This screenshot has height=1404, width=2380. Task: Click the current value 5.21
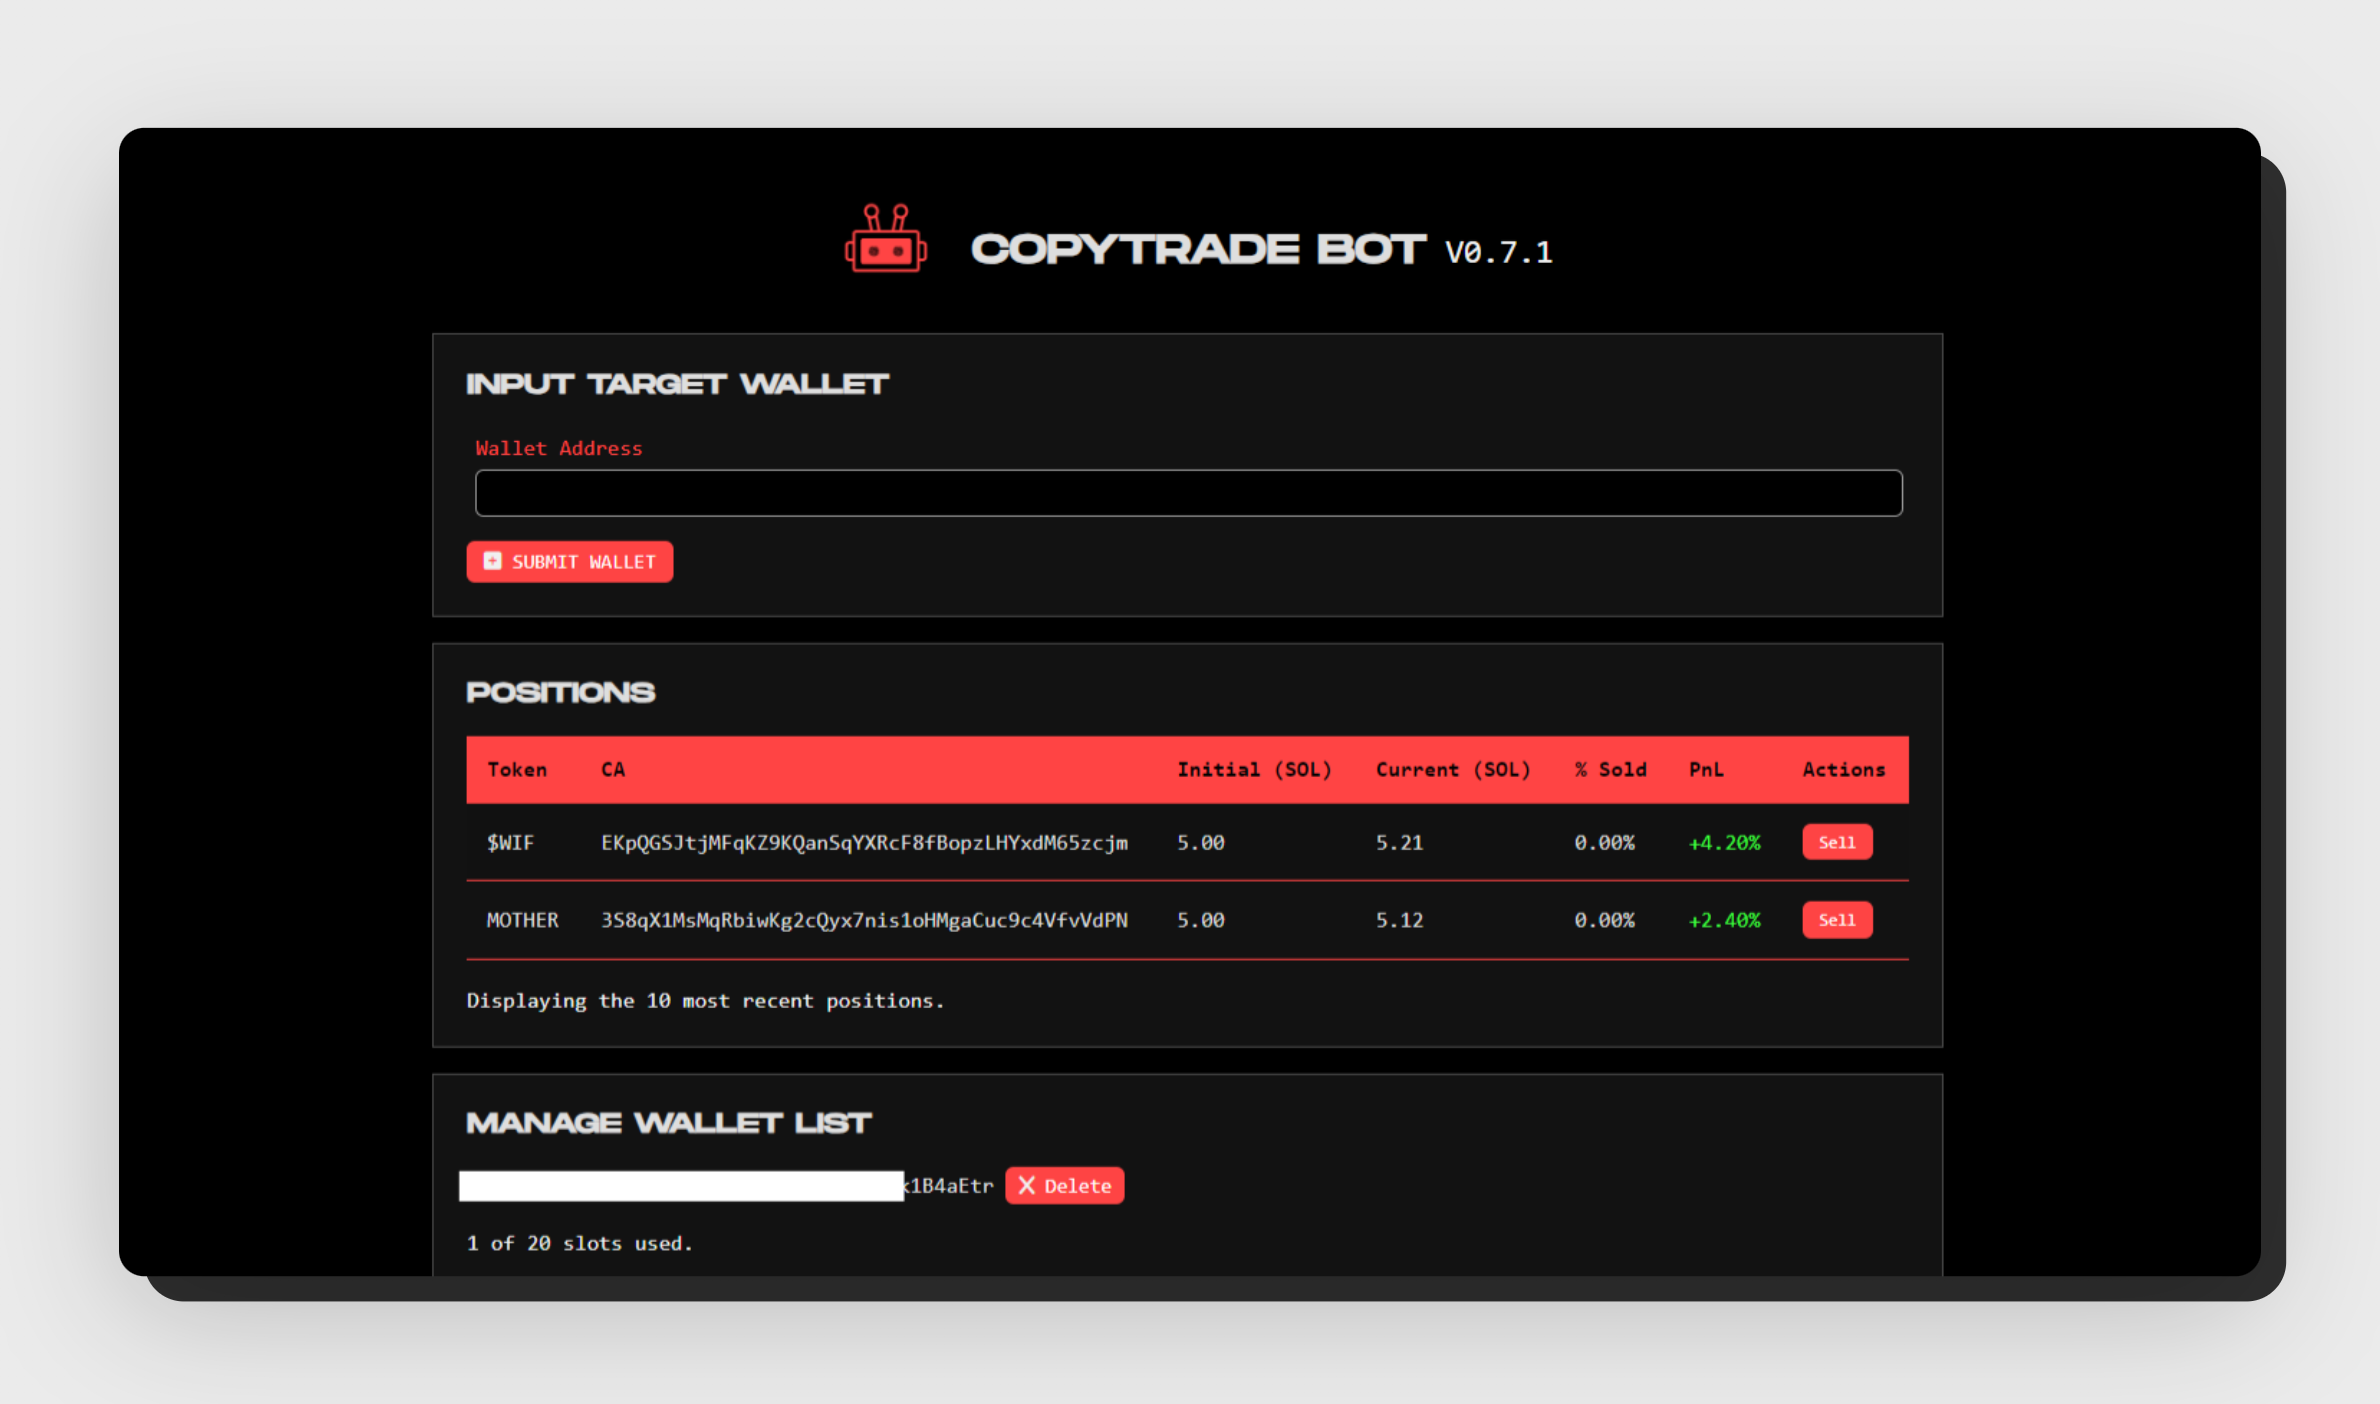(x=1399, y=842)
